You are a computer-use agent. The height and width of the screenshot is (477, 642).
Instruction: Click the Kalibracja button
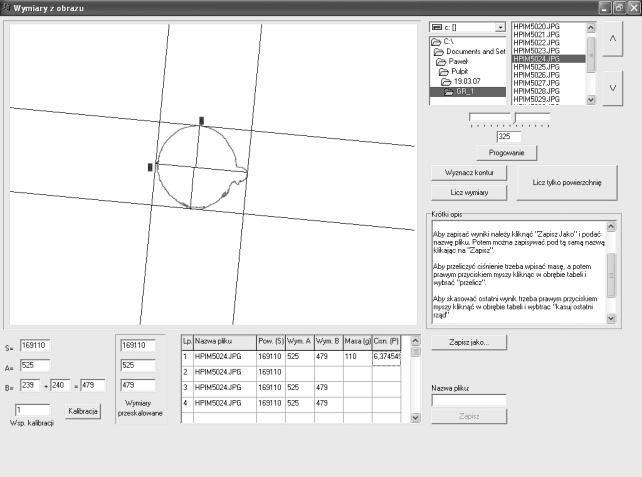pyautogui.click(x=83, y=411)
